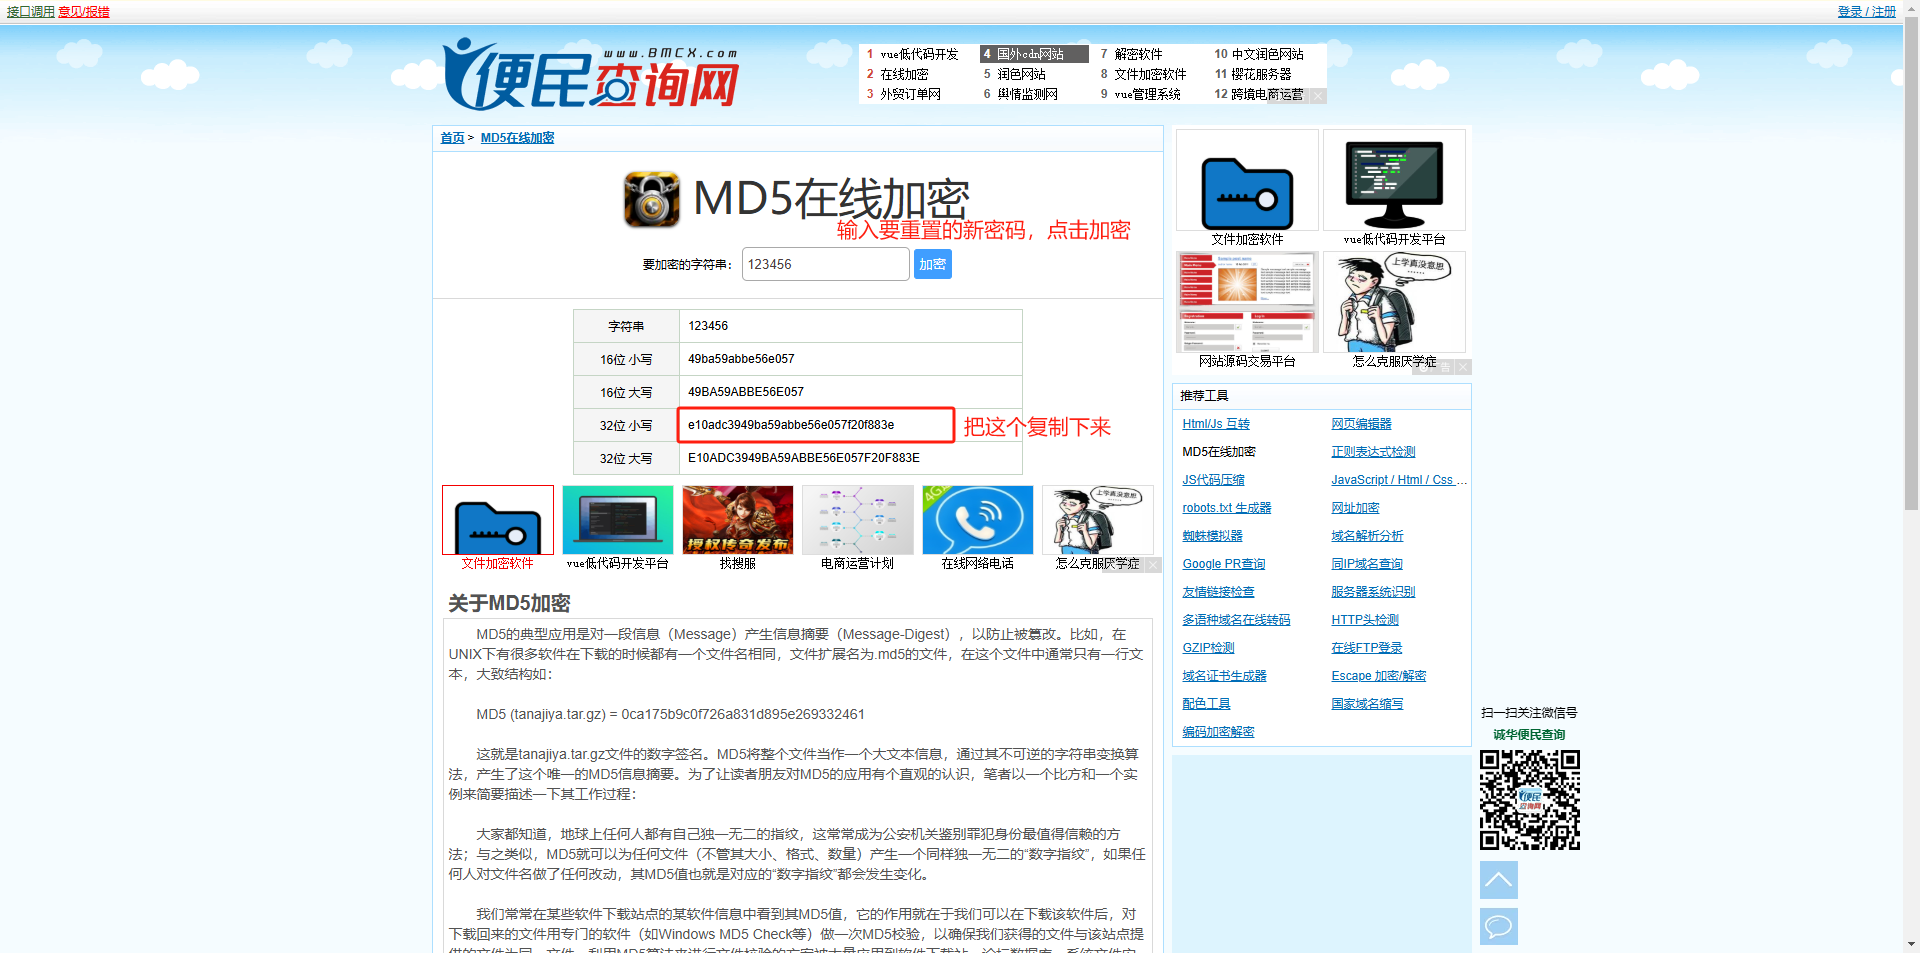1920x953 pixels.
Task: Click the page vertical scrollbar down arrow
Action: pyautogui.click(x=1911, y=943)
